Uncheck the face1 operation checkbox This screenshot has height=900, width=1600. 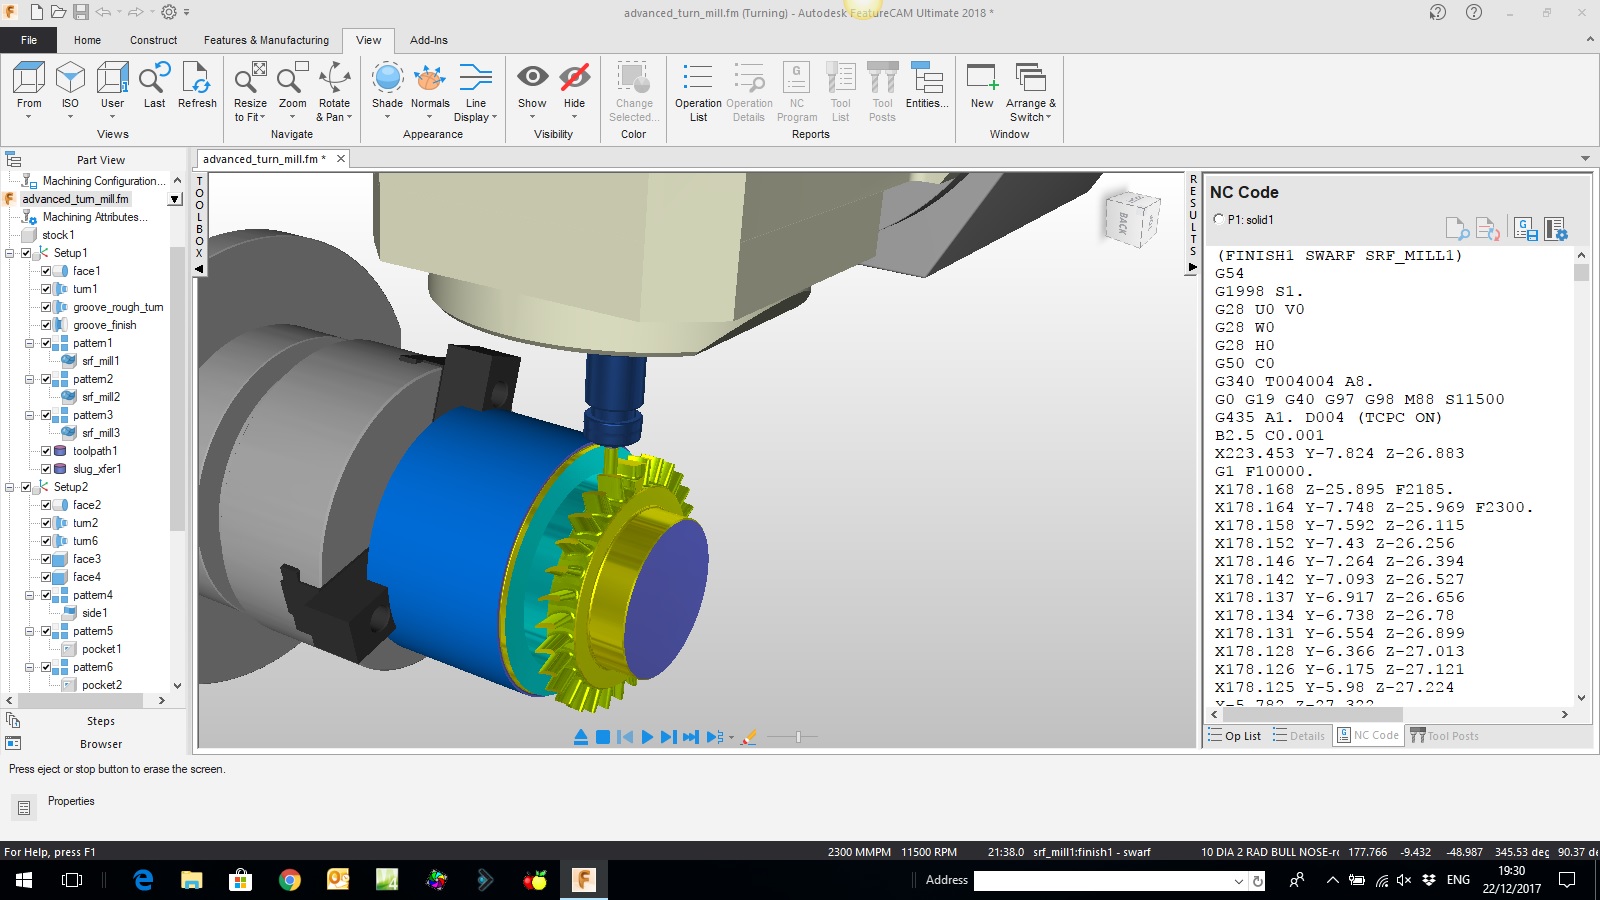click(46, 271)
